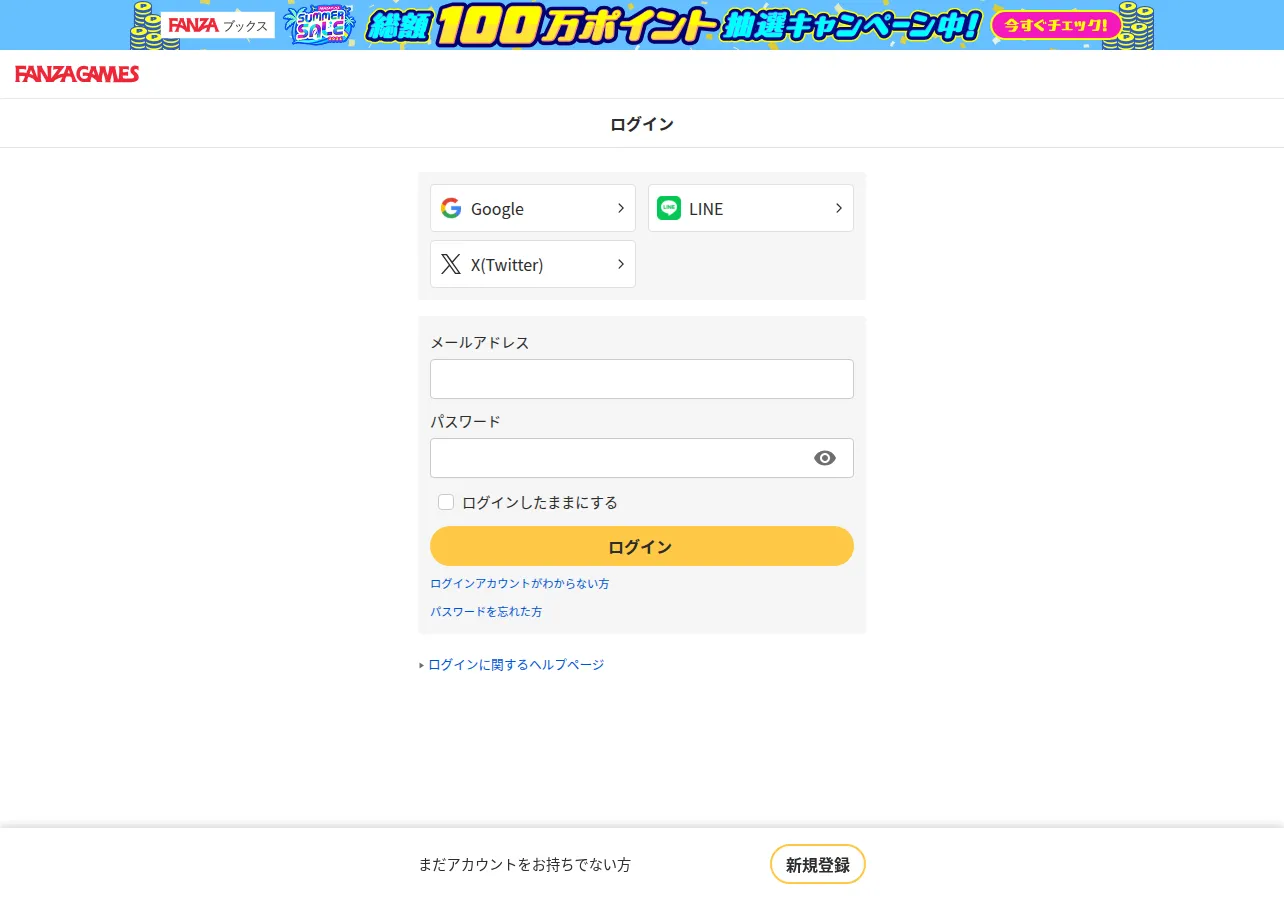Click the FANZA ブックス logo in banner

coord(218,25)
